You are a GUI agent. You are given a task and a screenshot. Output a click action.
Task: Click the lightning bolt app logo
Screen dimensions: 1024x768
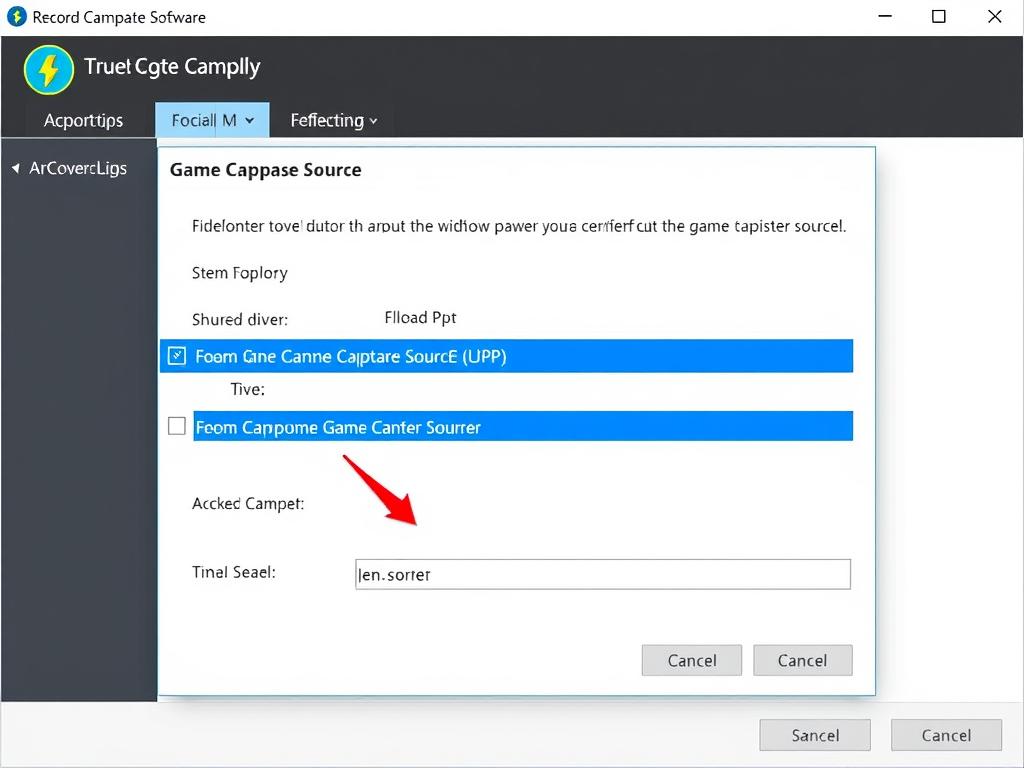coord(48,69)
